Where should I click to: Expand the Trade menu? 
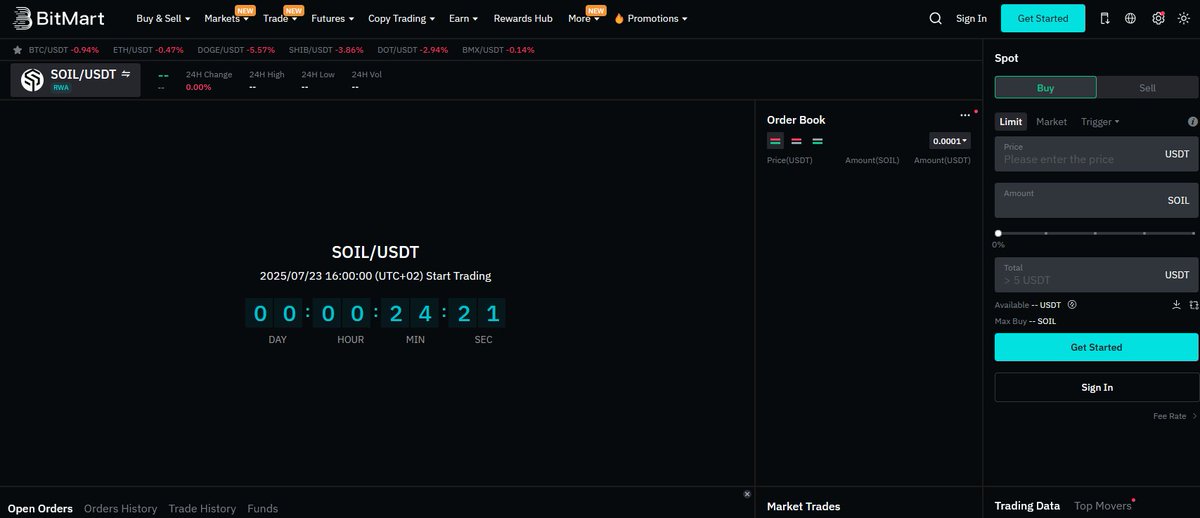coord(280,18)
